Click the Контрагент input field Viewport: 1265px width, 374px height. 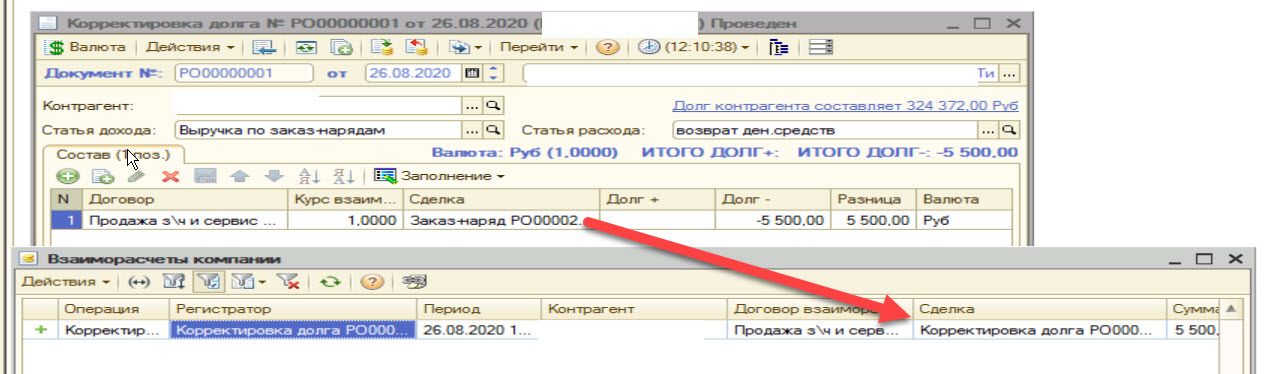coord(317,105)
